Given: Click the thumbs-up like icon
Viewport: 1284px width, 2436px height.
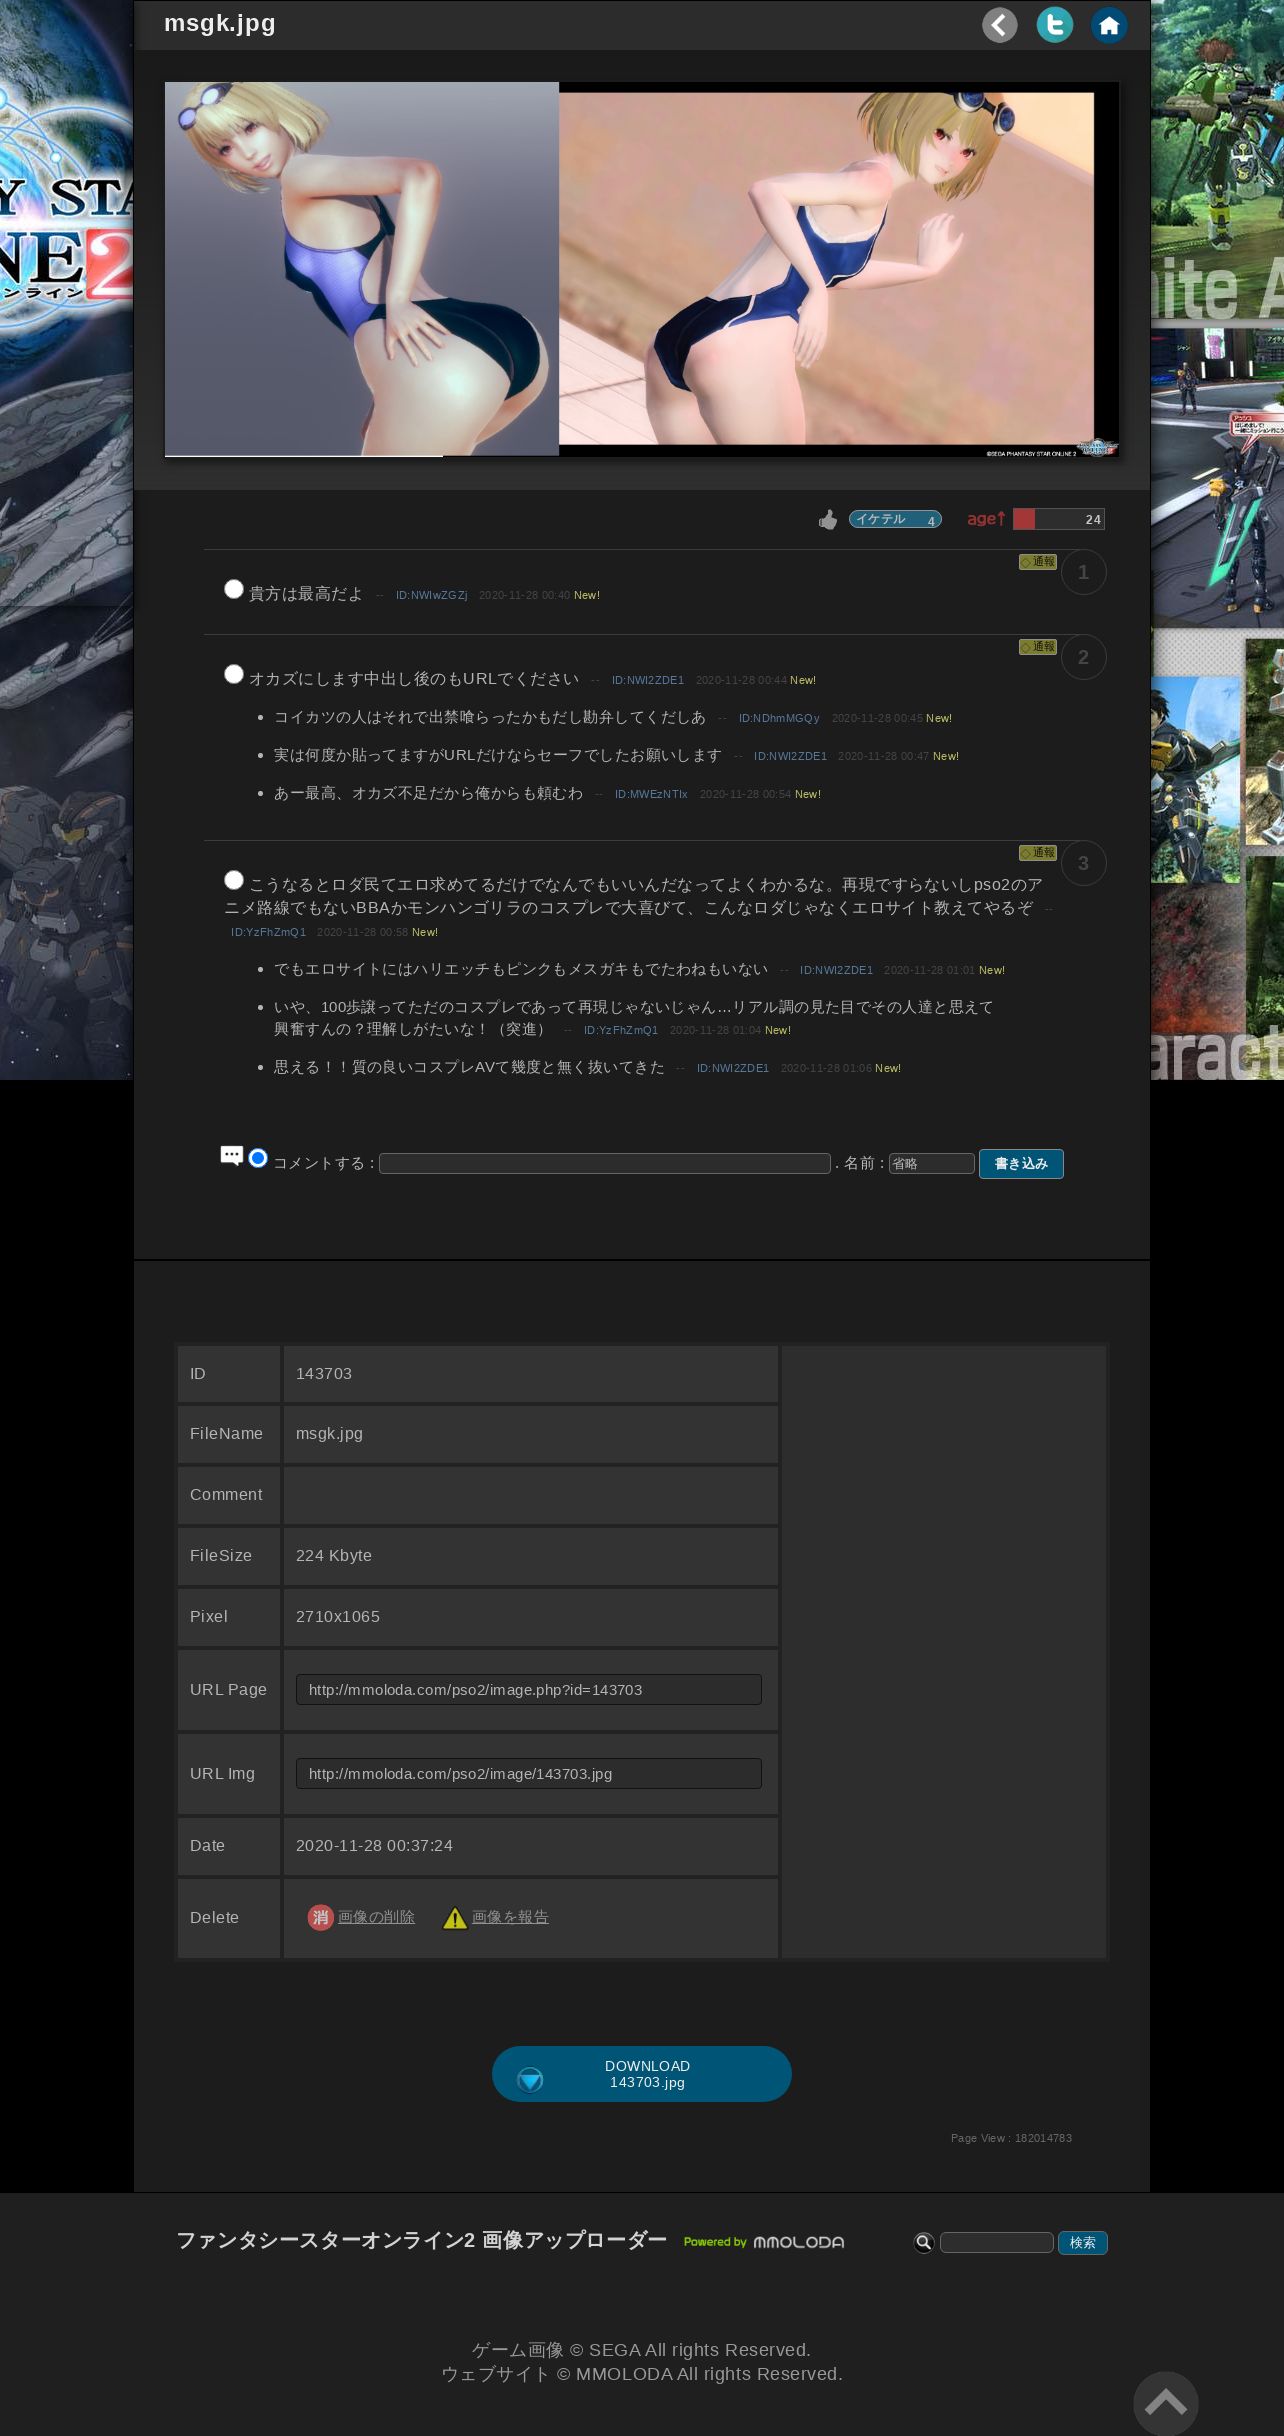Looking at the screenshot, I should tap(828, 519).
